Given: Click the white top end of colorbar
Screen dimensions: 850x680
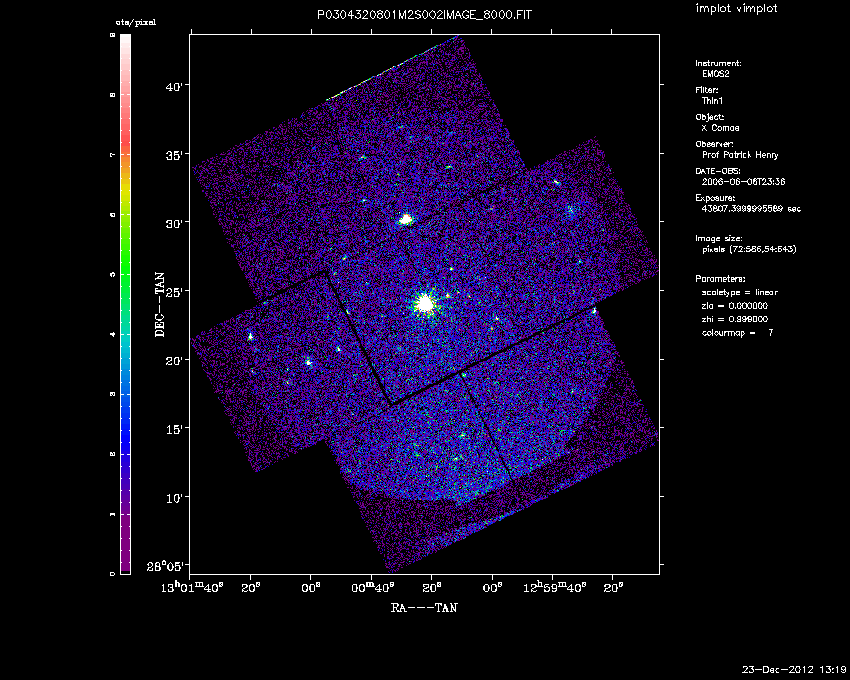Looking at the screenshot, I should pos(125,41).
